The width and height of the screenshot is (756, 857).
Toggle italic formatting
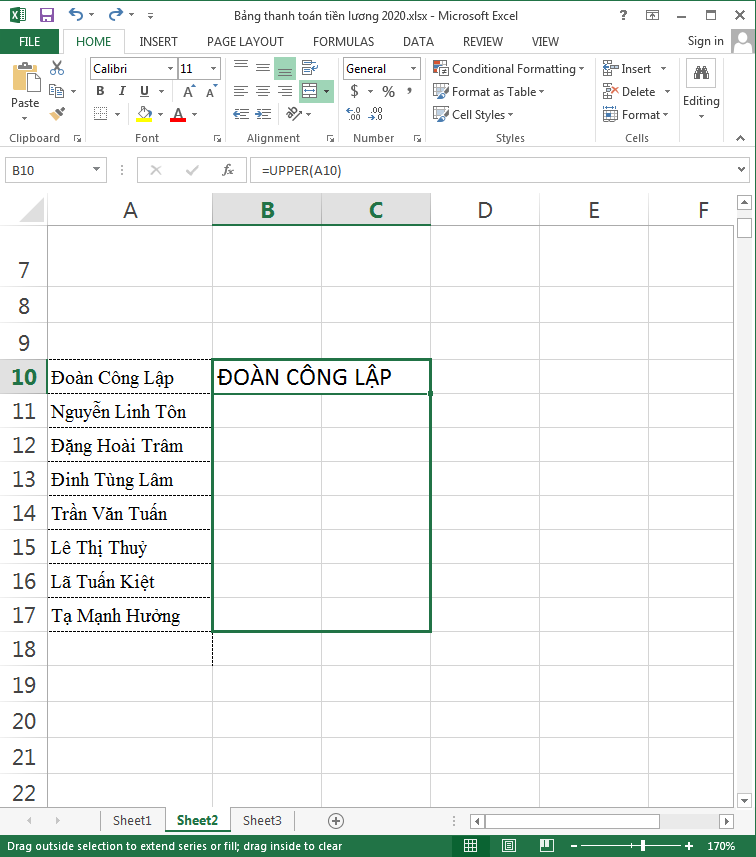click(x=120, y=92)
